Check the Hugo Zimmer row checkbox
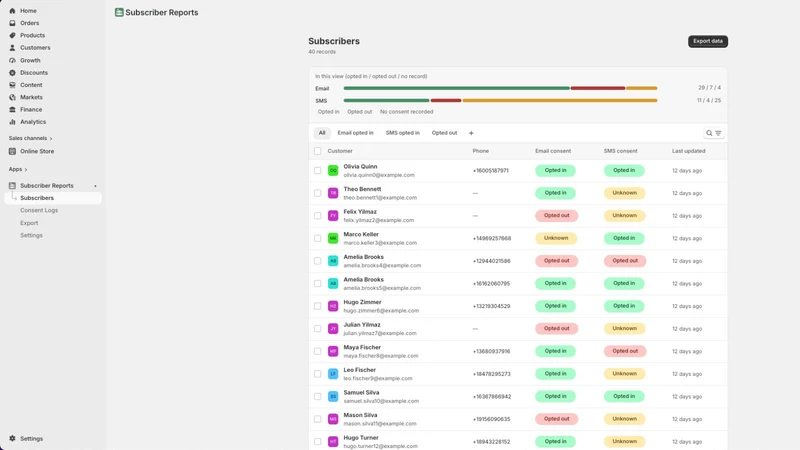This screenshot has height=450, width=800. point(317,306)
